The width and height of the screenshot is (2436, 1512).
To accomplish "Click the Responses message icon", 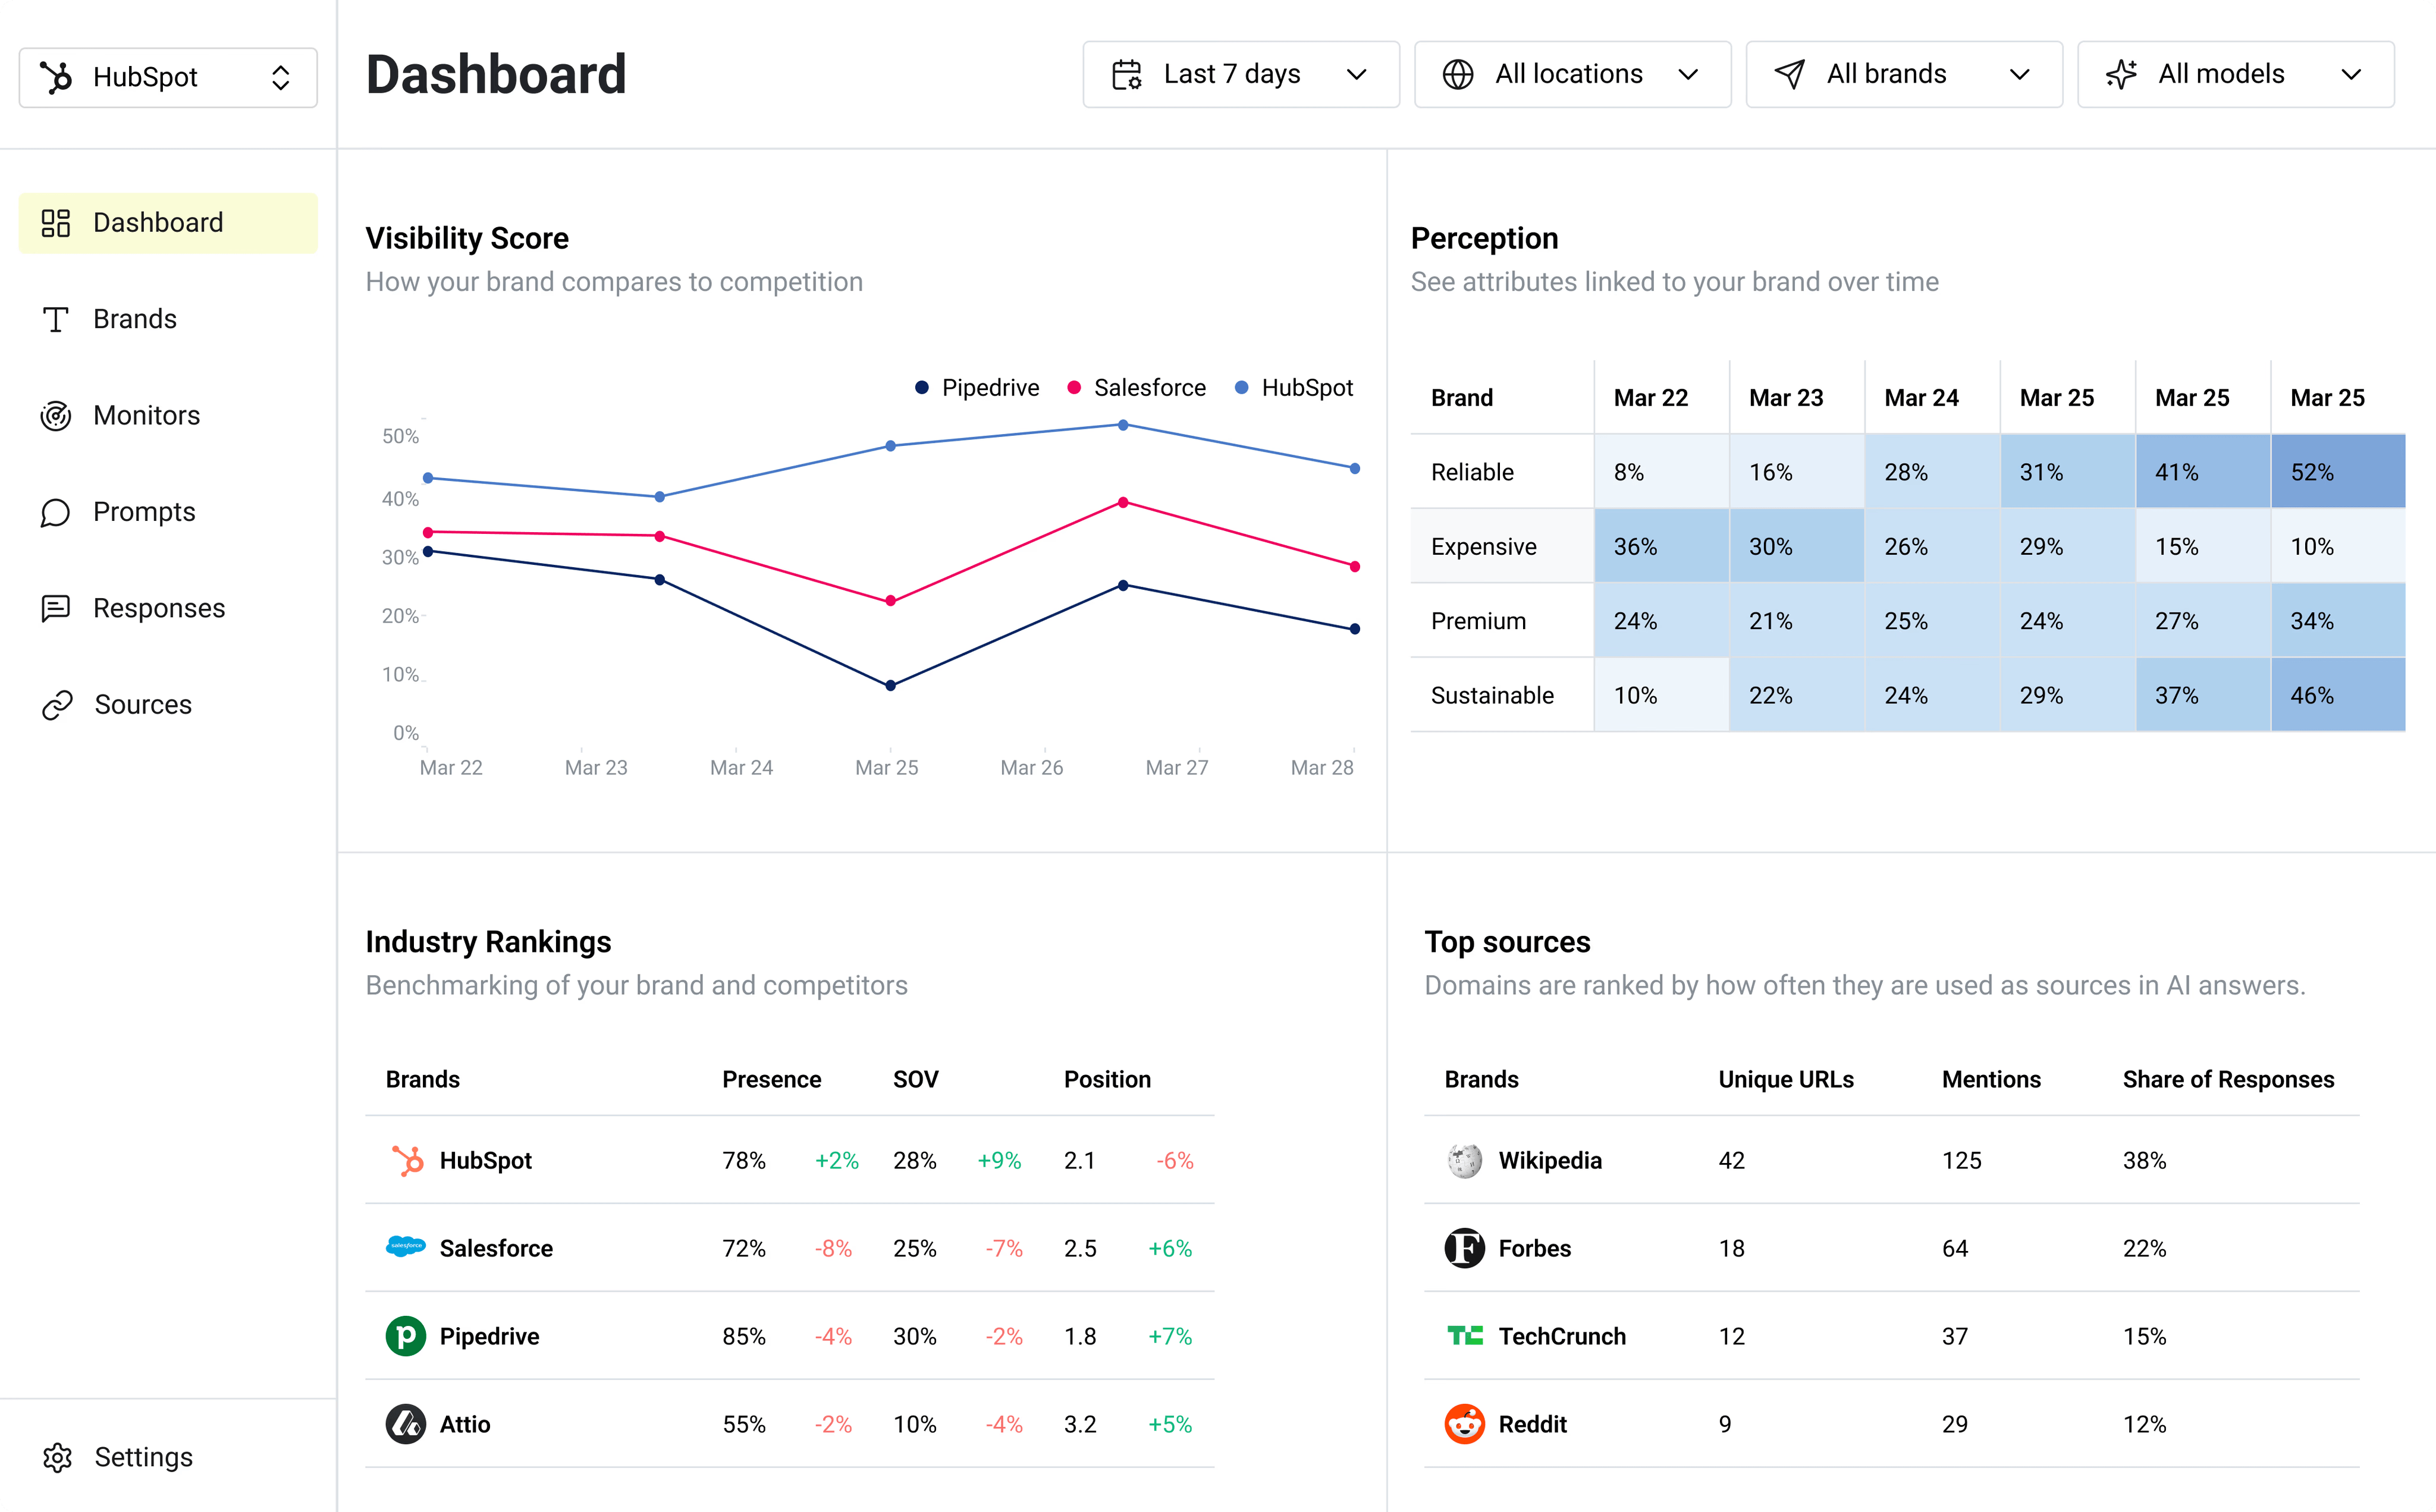I will click(x=56, y=608).
